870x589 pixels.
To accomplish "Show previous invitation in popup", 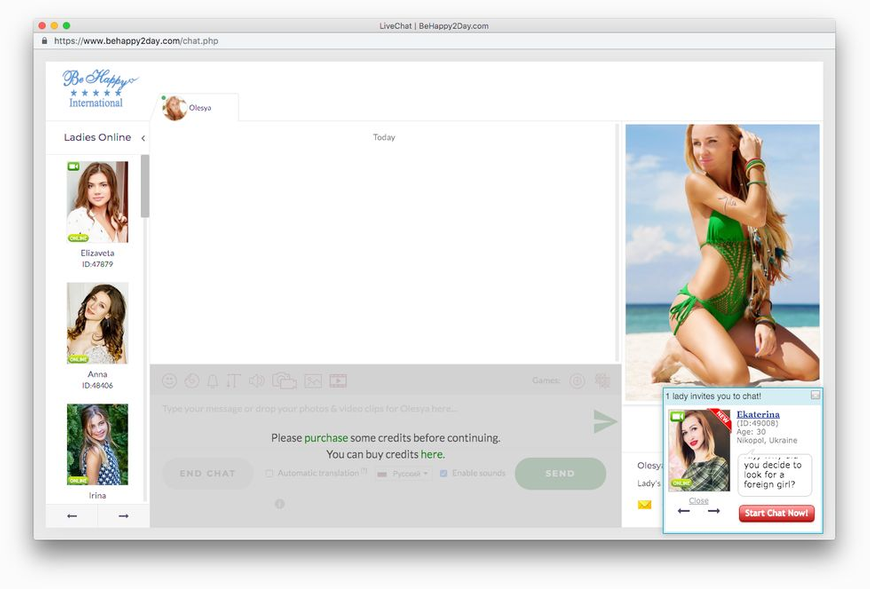I will tap(684, 511).
